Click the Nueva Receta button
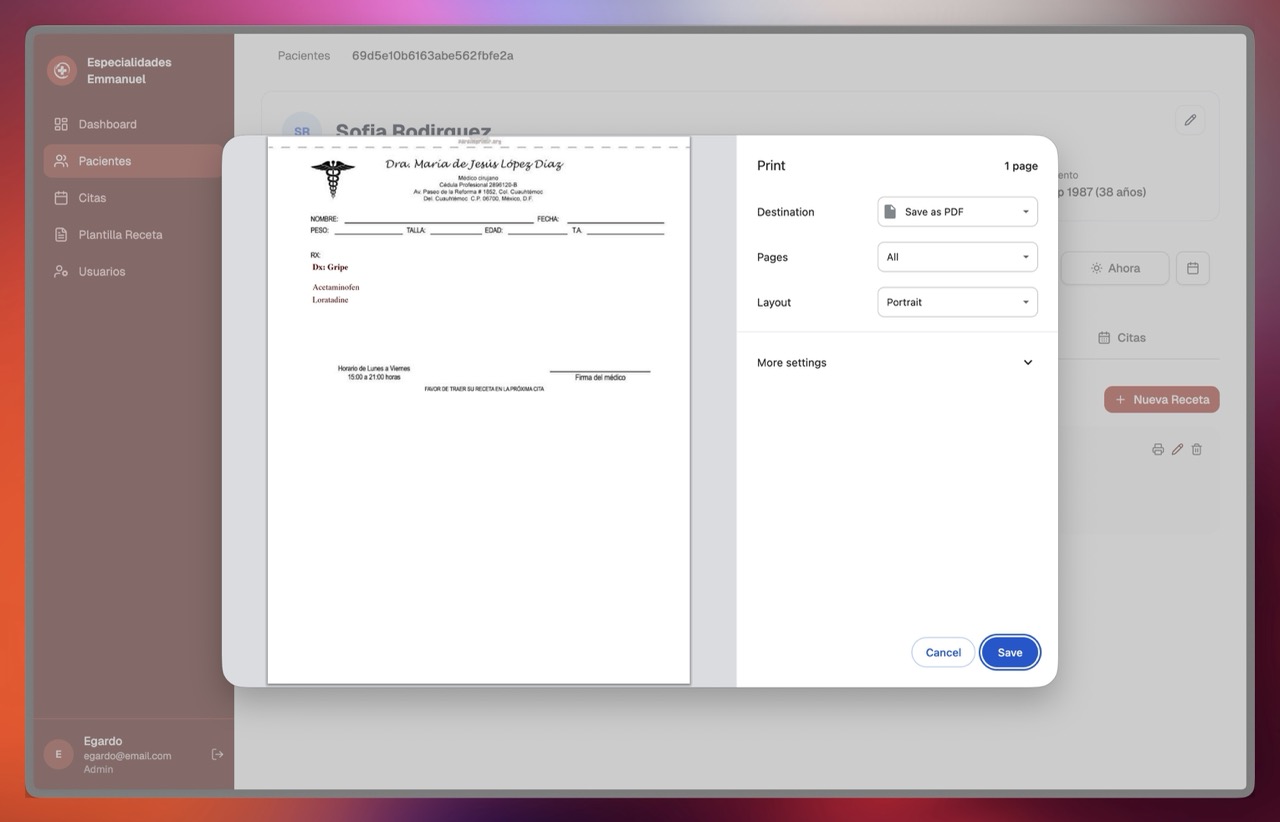This screenshot has width=1280, height=822. [x=1161, y=399]
